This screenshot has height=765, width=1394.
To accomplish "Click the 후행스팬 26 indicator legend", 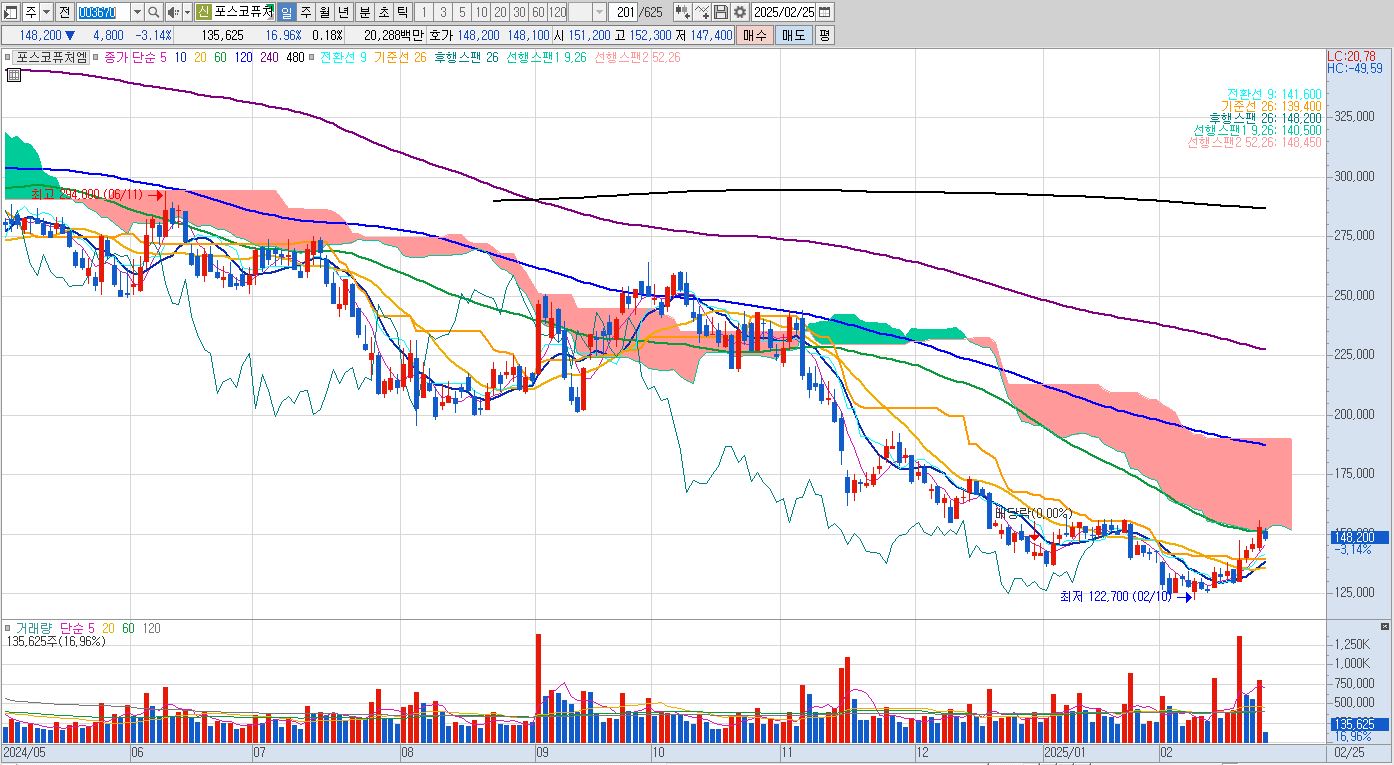I will (x=467, y=57).
